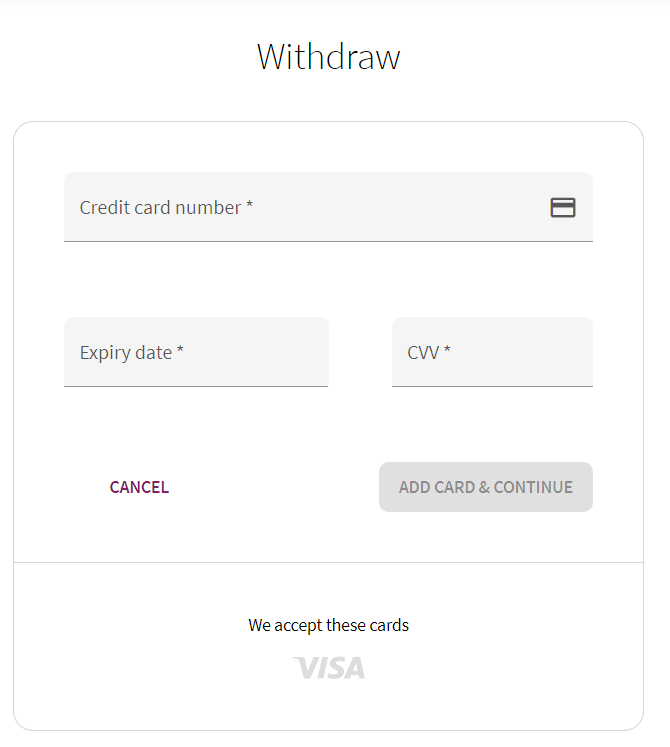Click the asterisk after Expiry date

tap(180, 350)
